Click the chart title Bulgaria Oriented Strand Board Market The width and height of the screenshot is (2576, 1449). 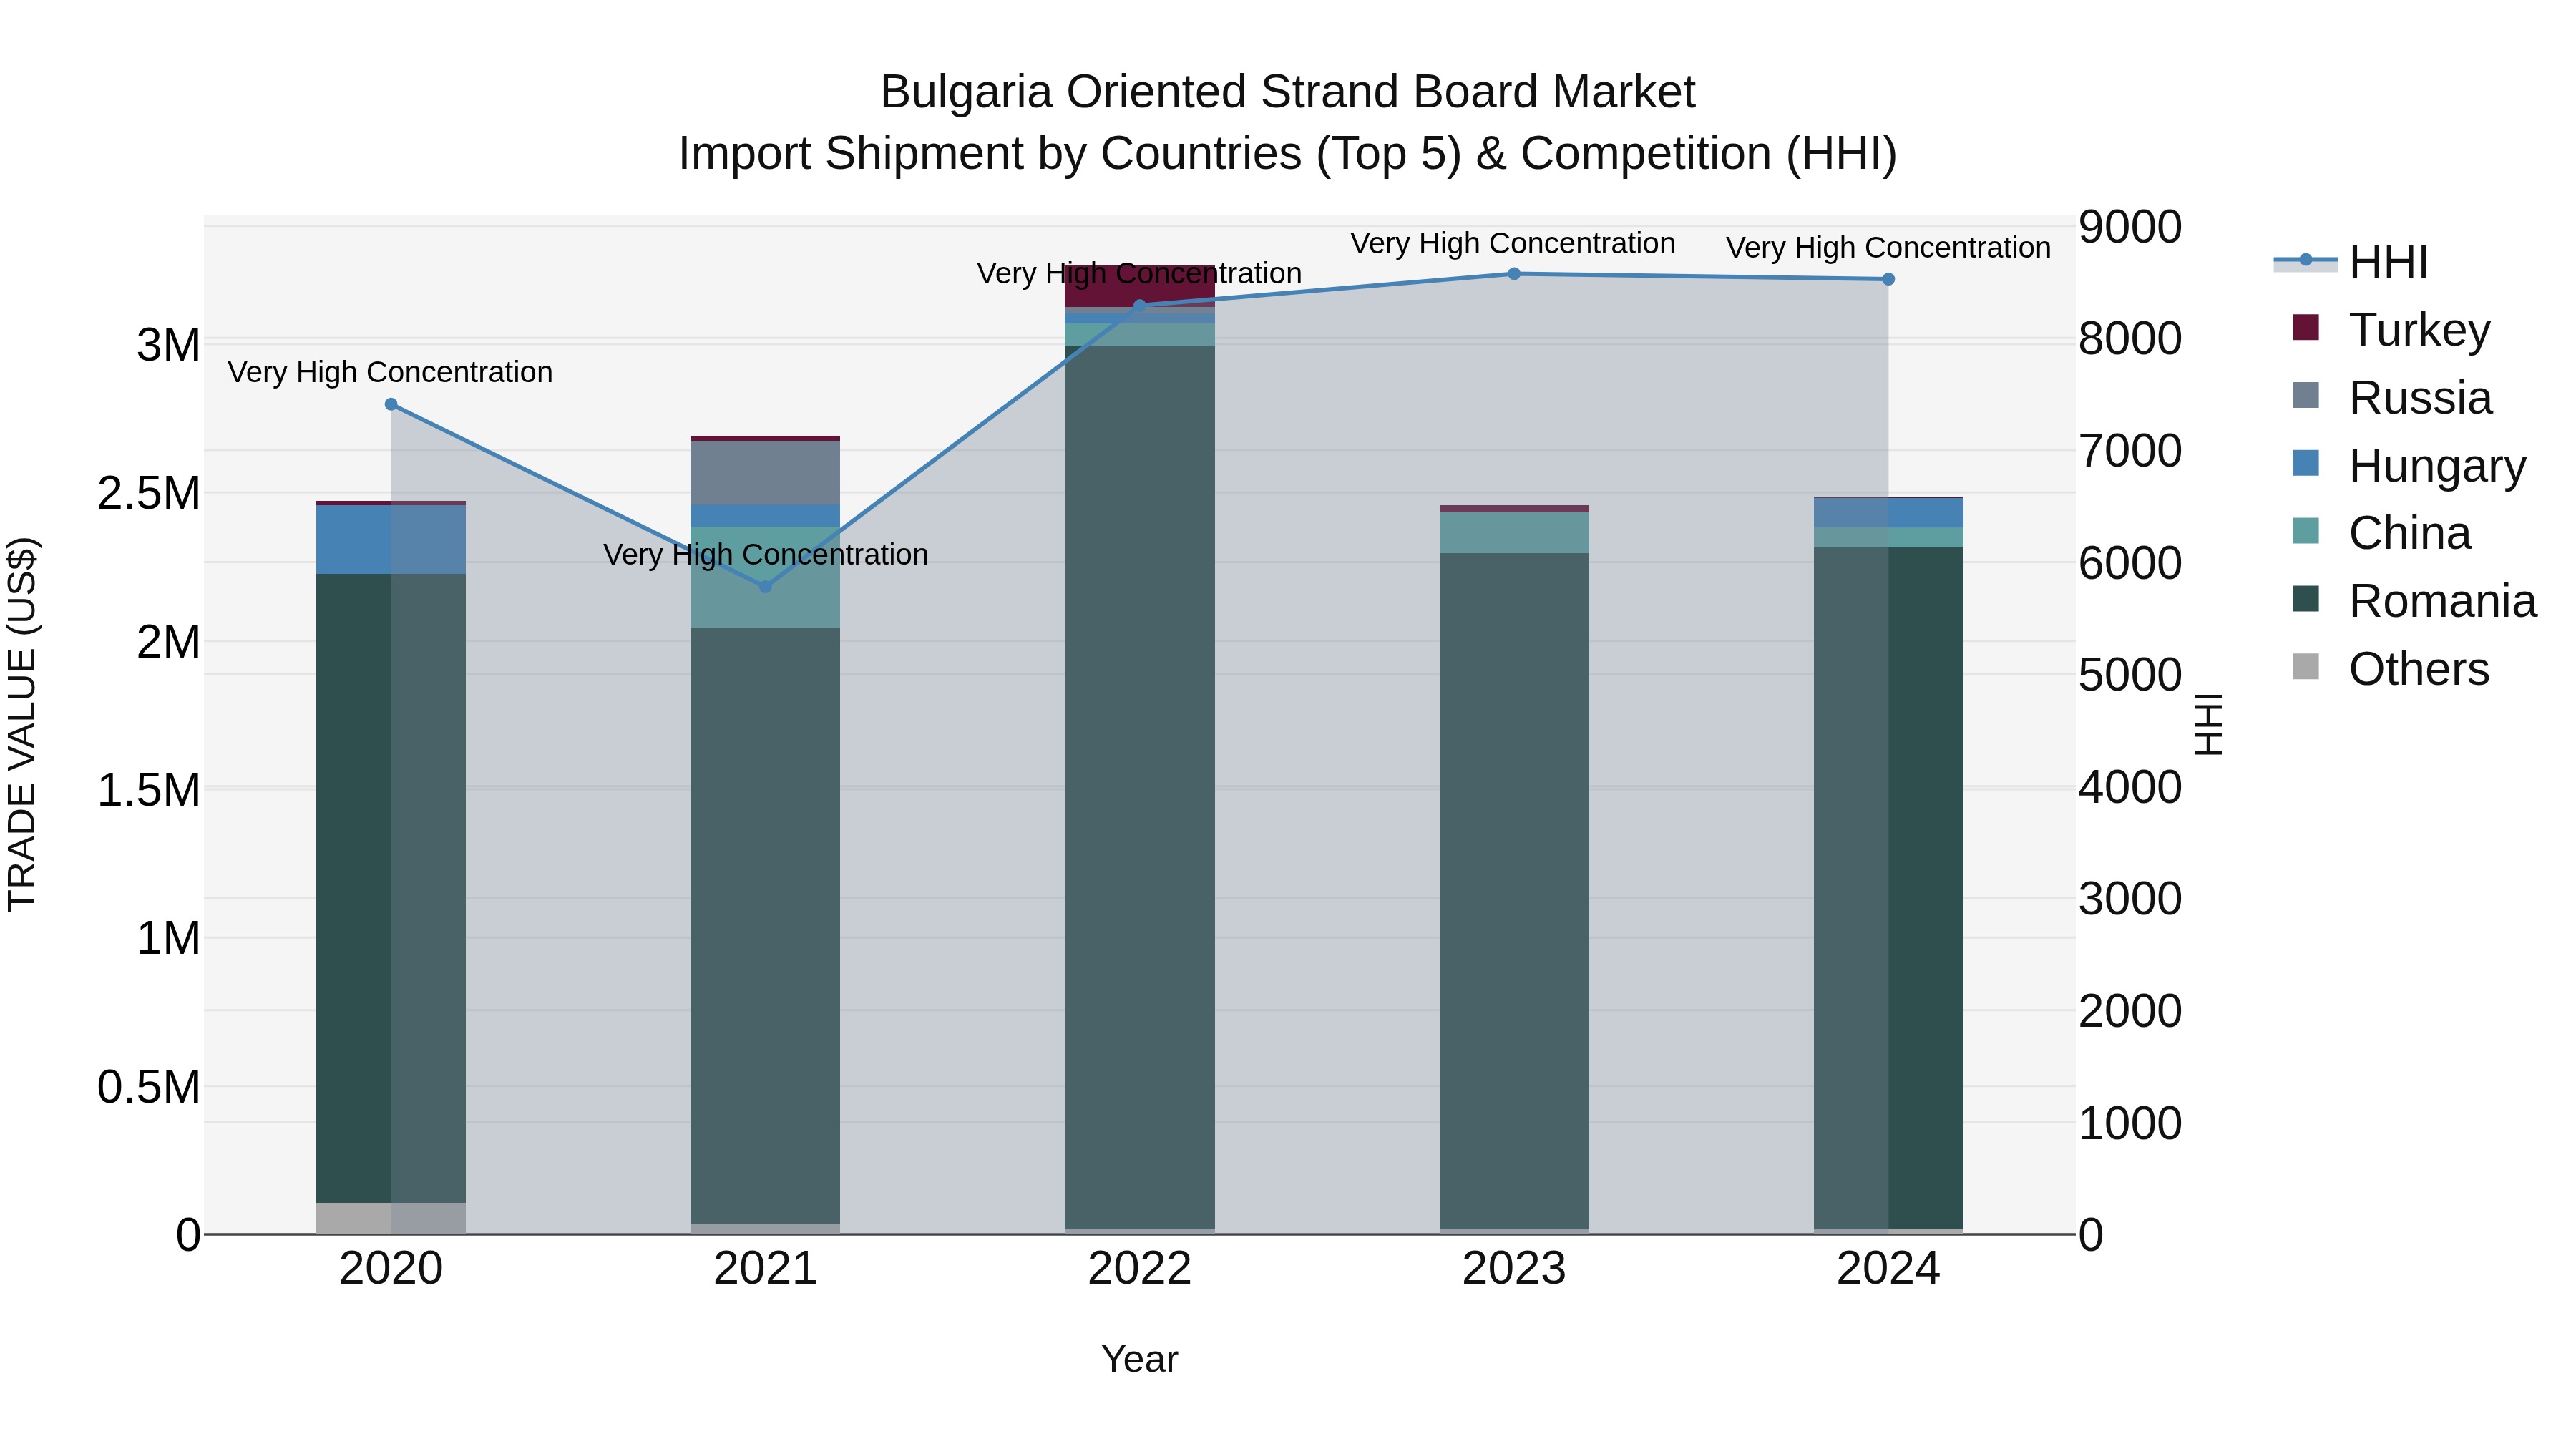[x=1287, y=92]
